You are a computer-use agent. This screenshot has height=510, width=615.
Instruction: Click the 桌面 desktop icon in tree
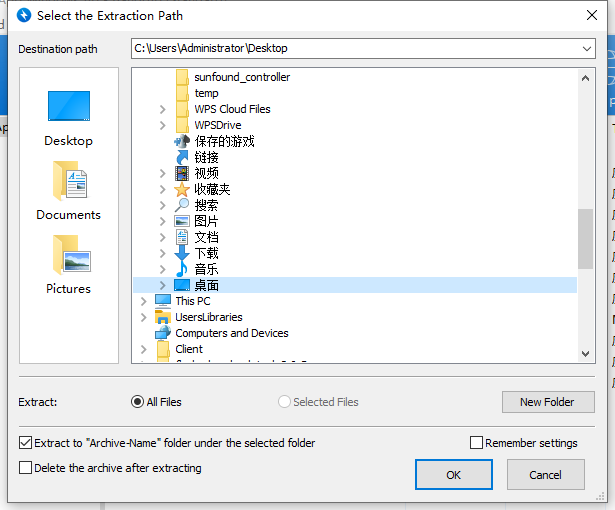[x=182, y=285]
